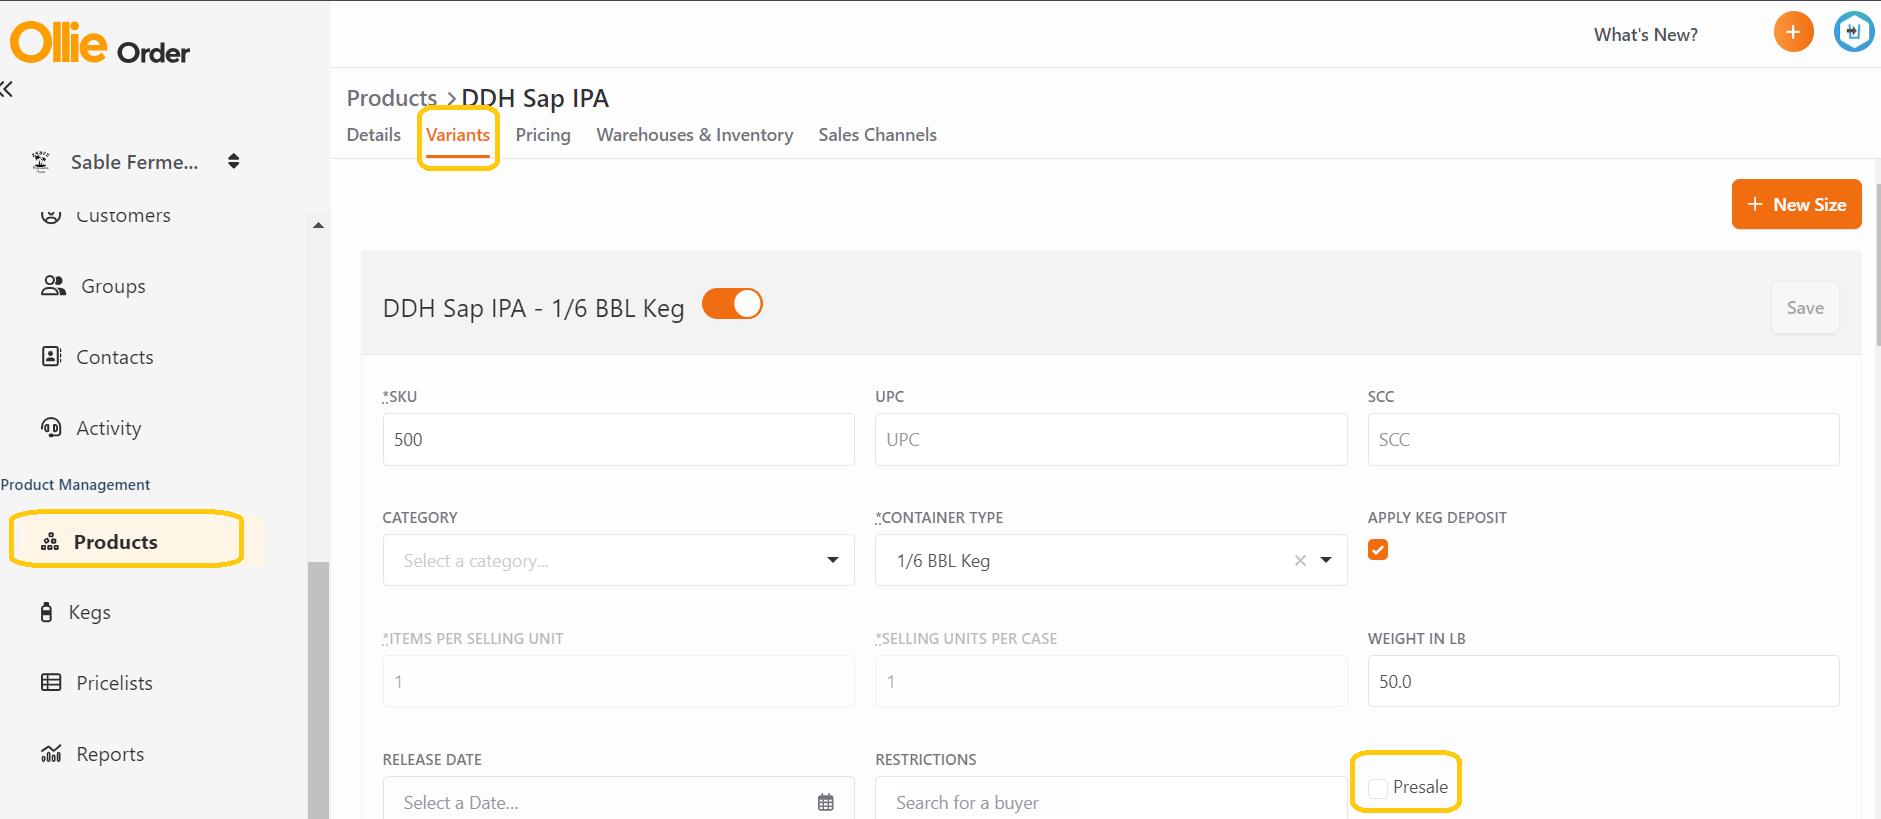Click into the SCC input field

tap(1603, 439)
